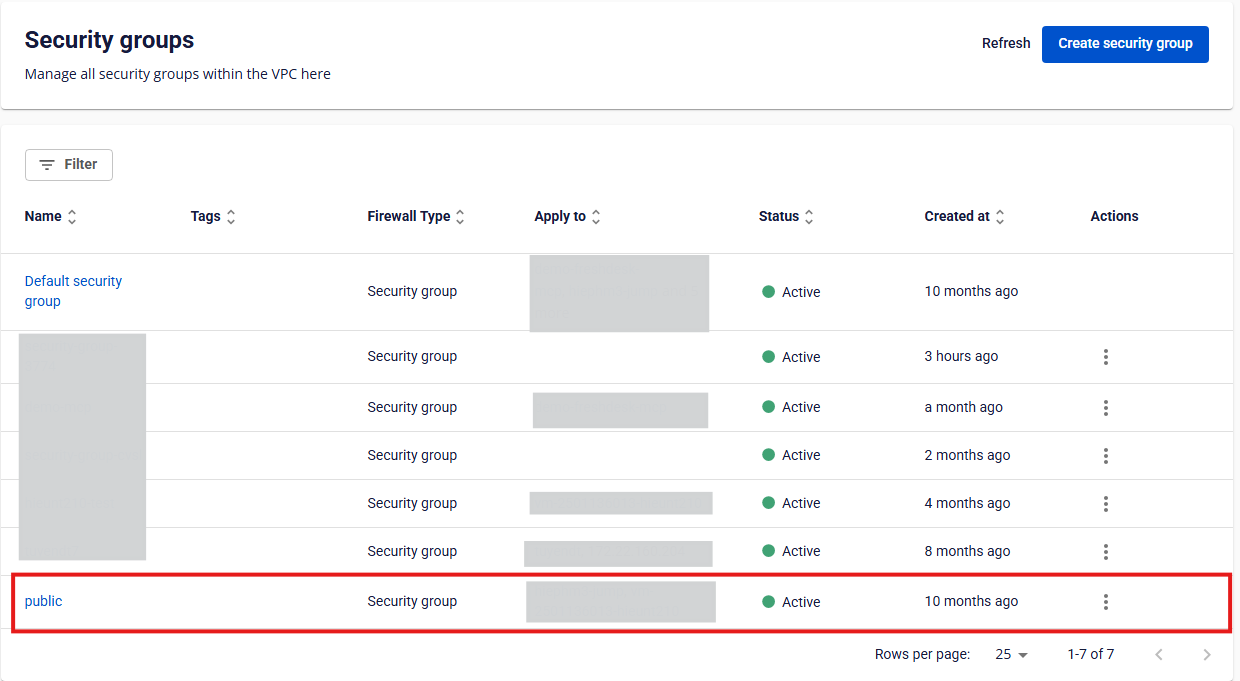Open the Filter options
Screen dimensions: 1240x681
pos(69,165)
